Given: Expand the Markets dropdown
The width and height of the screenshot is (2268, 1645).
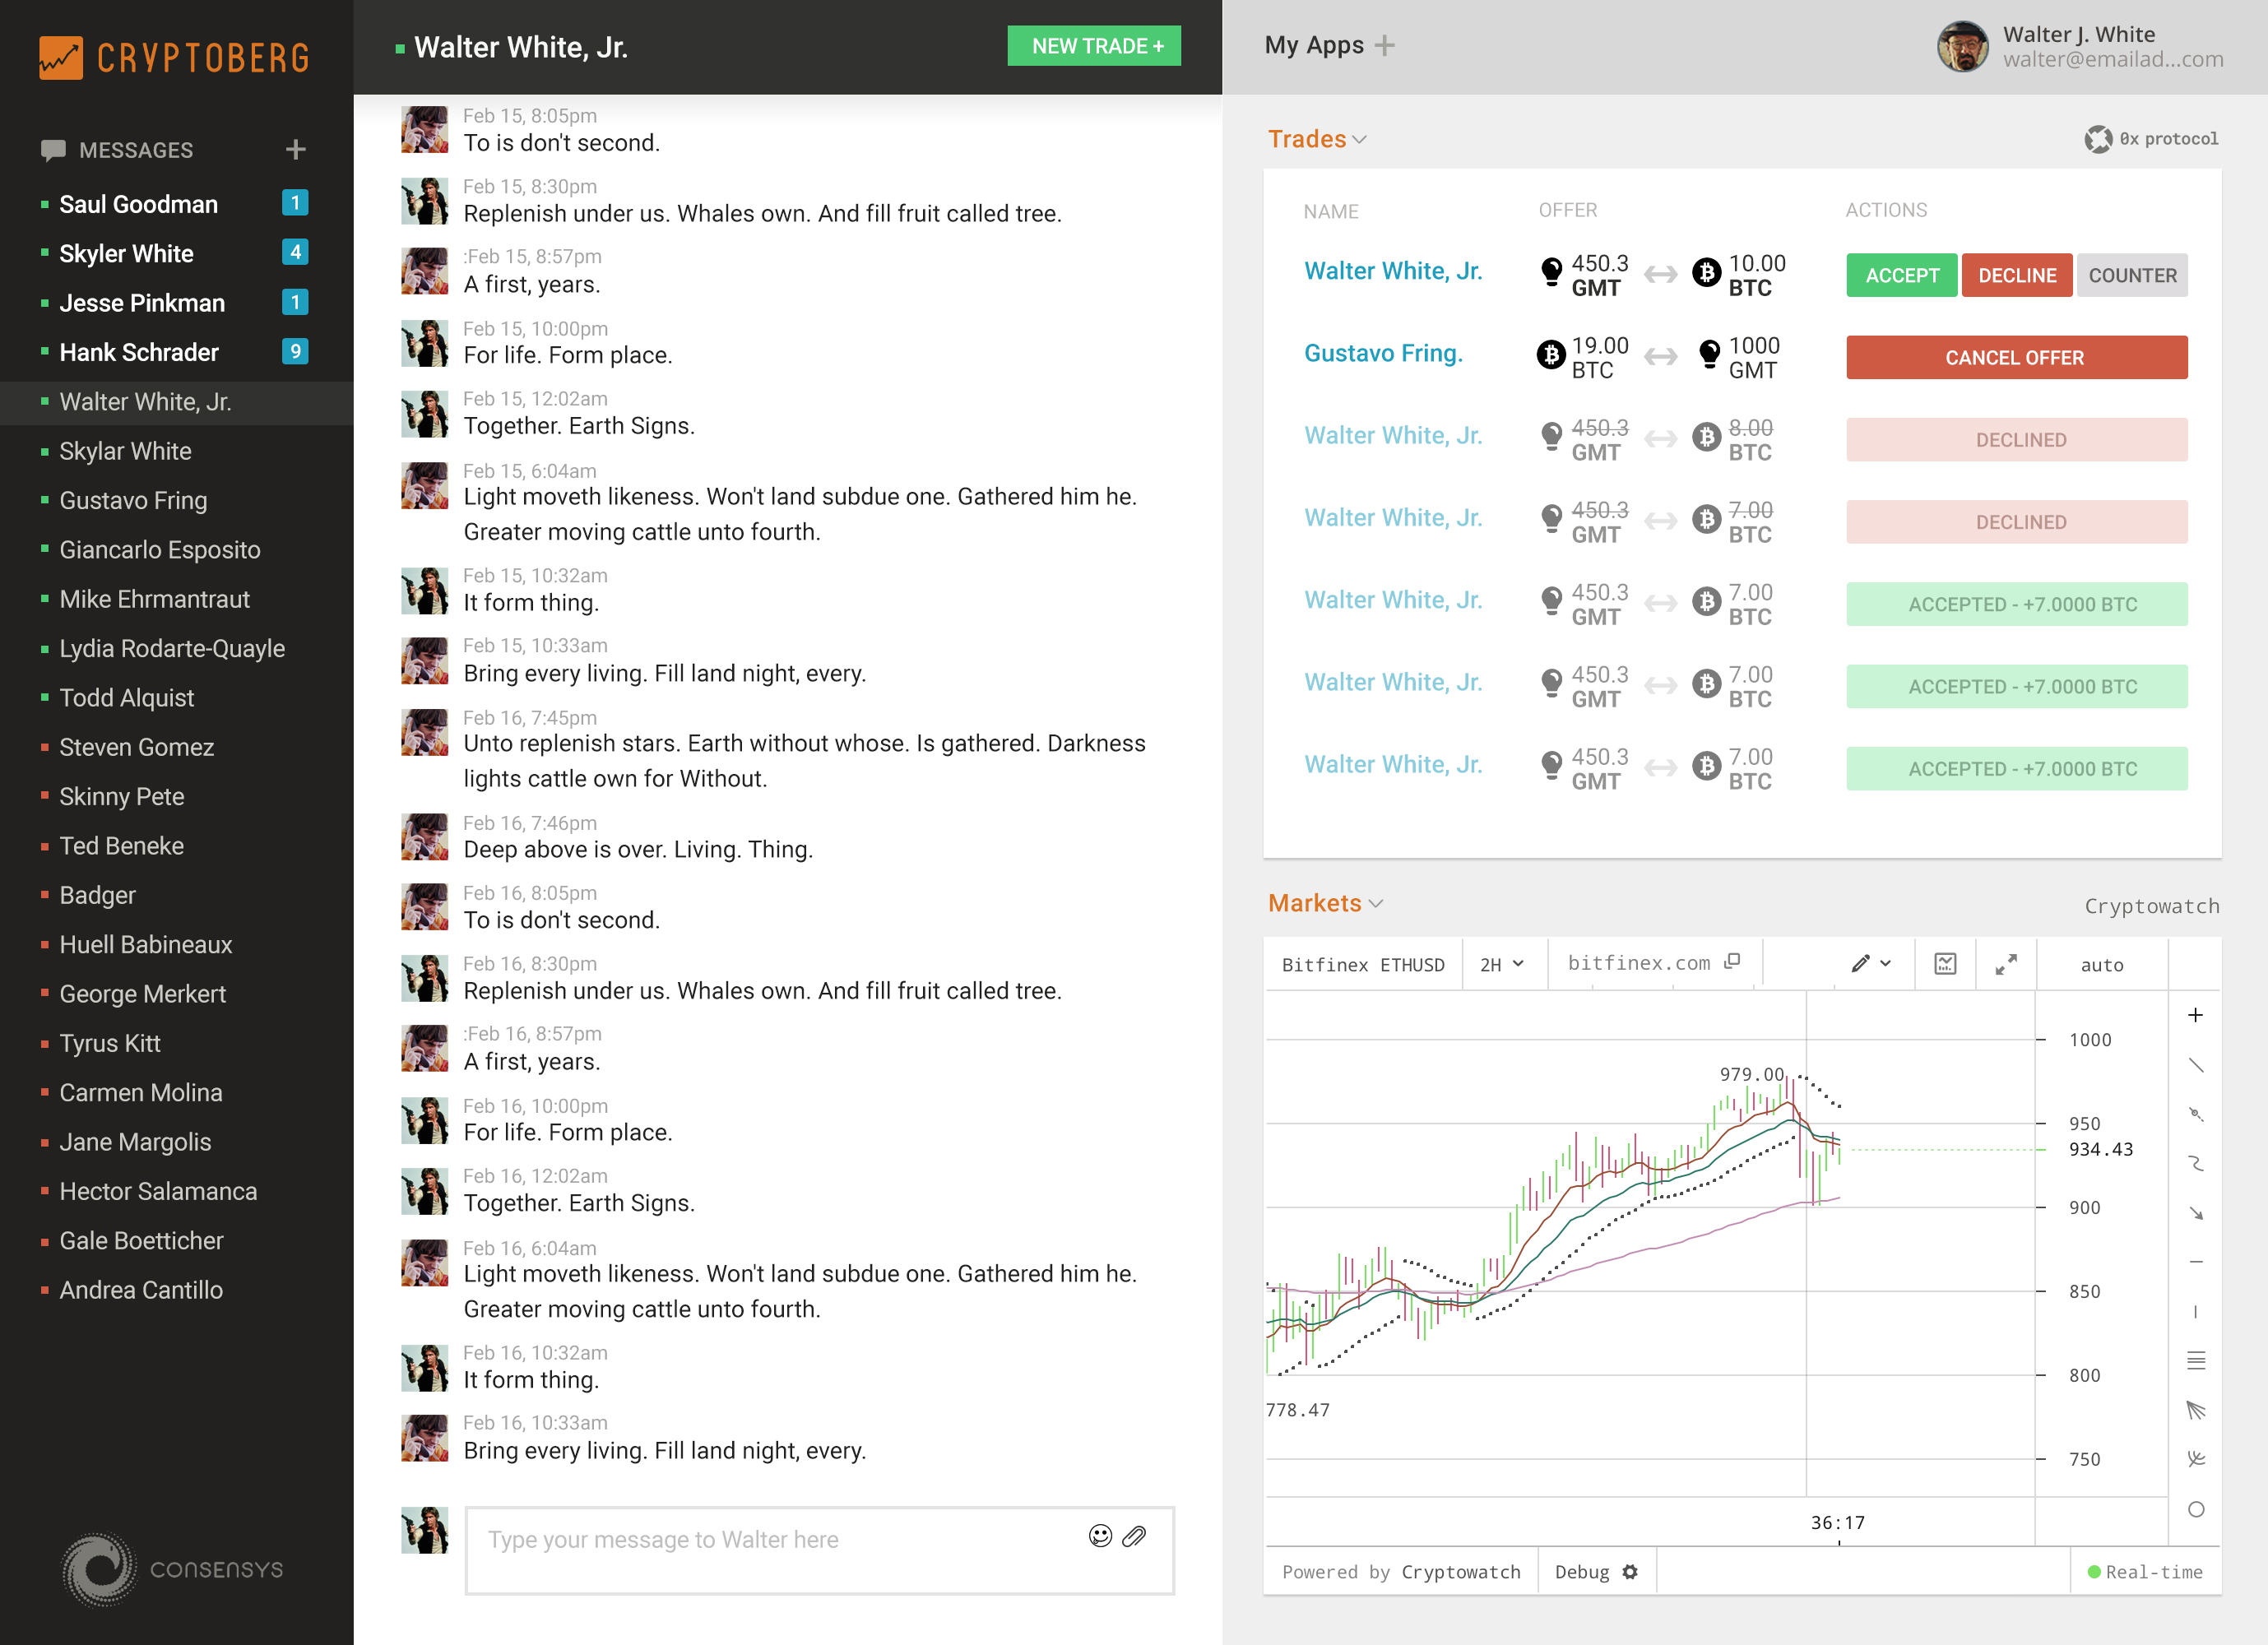Looking at the screenshot, I should point(1325,903).
